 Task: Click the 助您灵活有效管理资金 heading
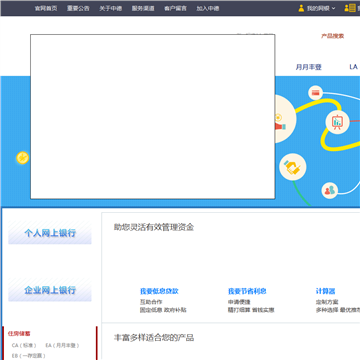point(154,227)
